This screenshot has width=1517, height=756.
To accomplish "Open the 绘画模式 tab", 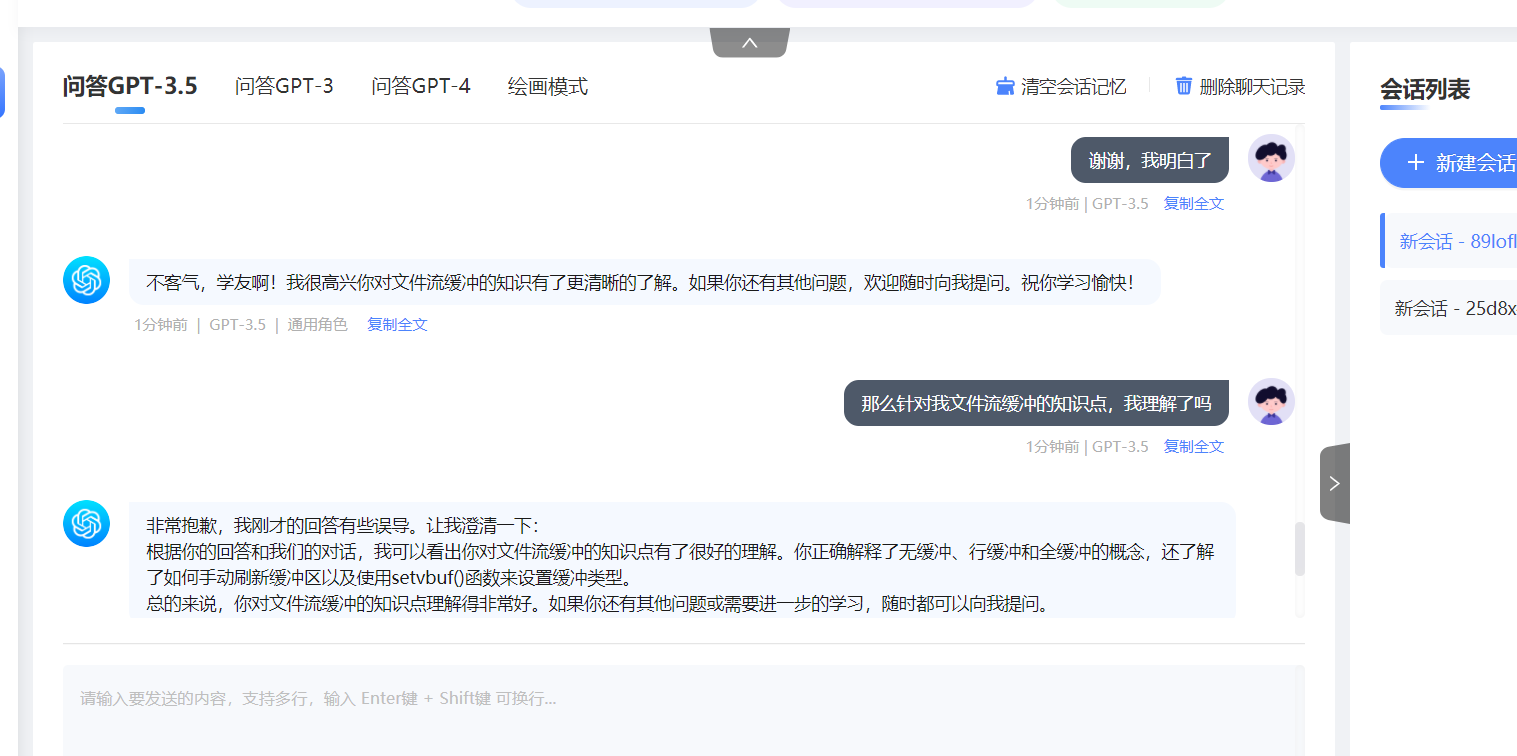I will point(548,86).
